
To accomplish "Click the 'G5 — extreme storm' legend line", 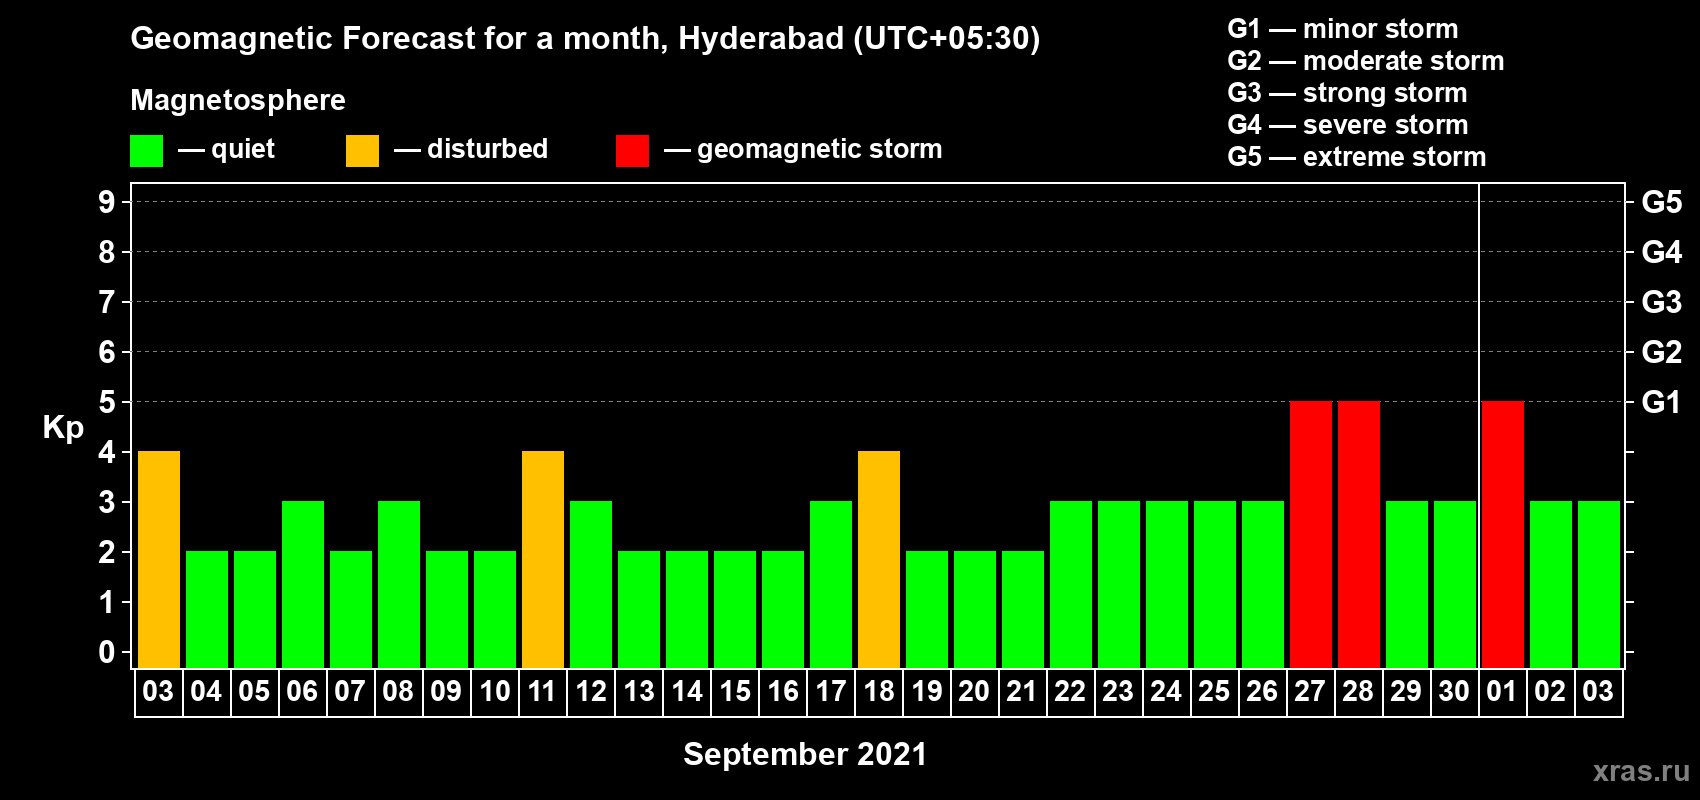I will pyautogui.click(x=1356, y=157).
